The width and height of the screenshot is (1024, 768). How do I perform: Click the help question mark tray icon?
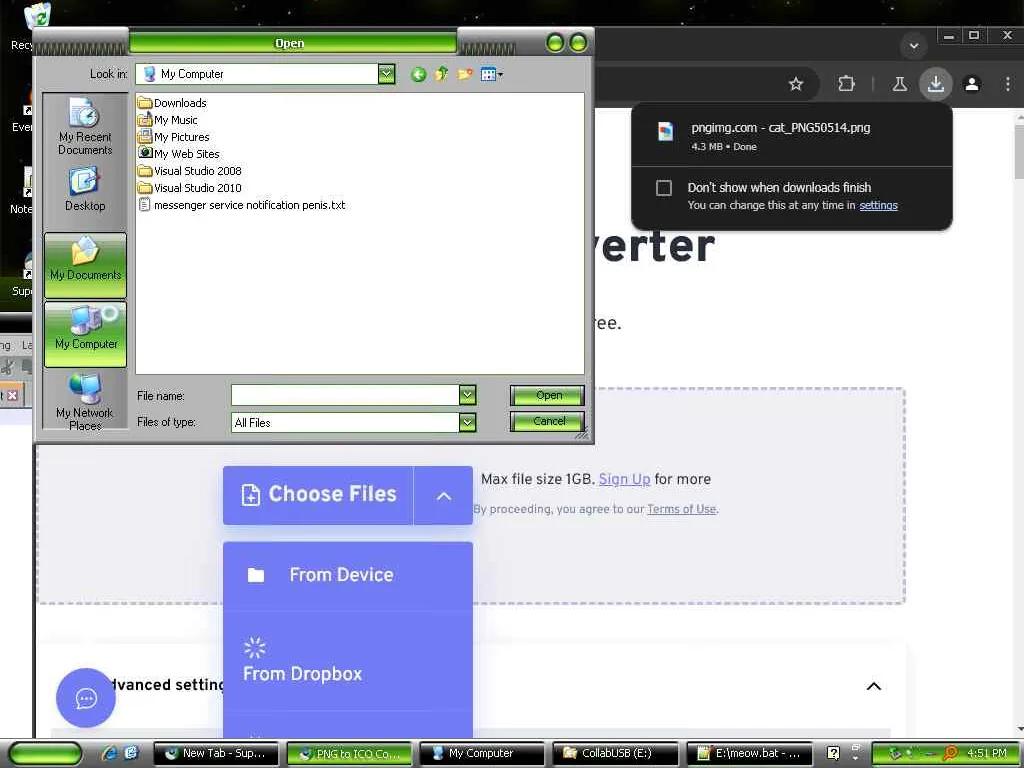(833, 754)
